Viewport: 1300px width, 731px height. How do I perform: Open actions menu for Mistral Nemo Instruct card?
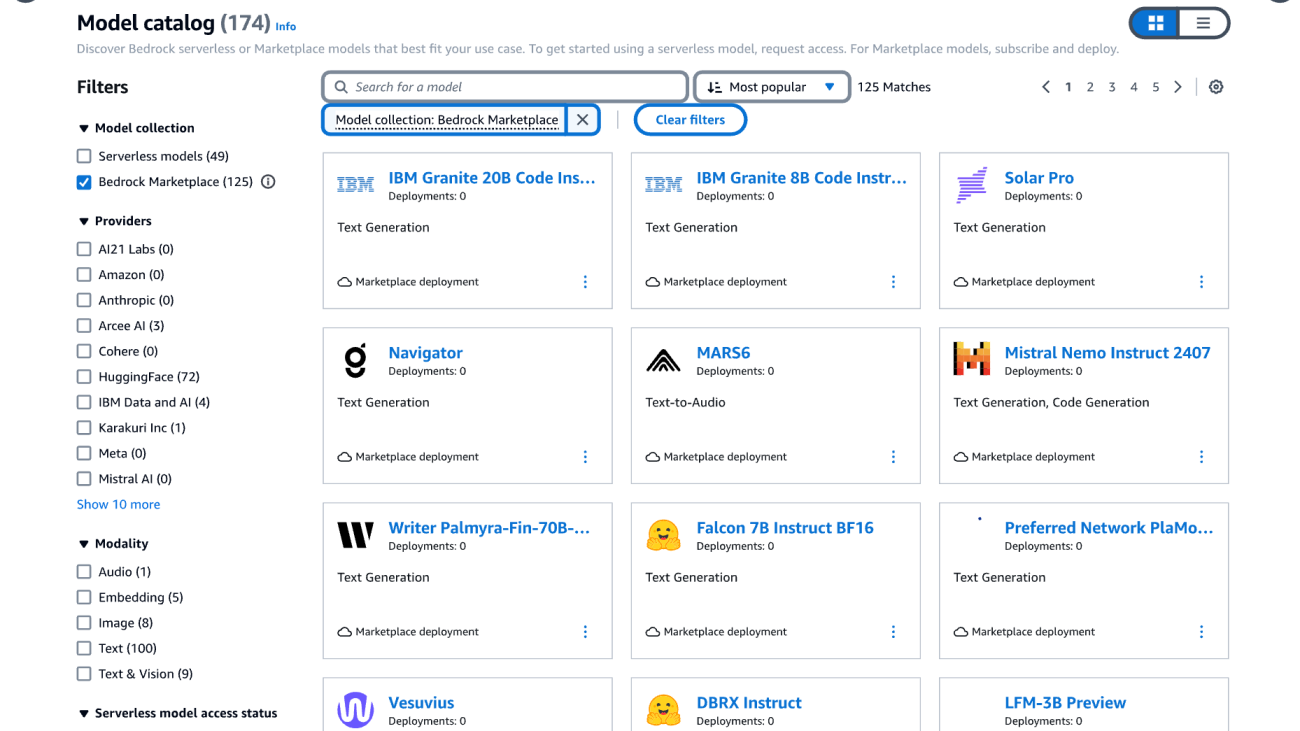point(1202,457)
